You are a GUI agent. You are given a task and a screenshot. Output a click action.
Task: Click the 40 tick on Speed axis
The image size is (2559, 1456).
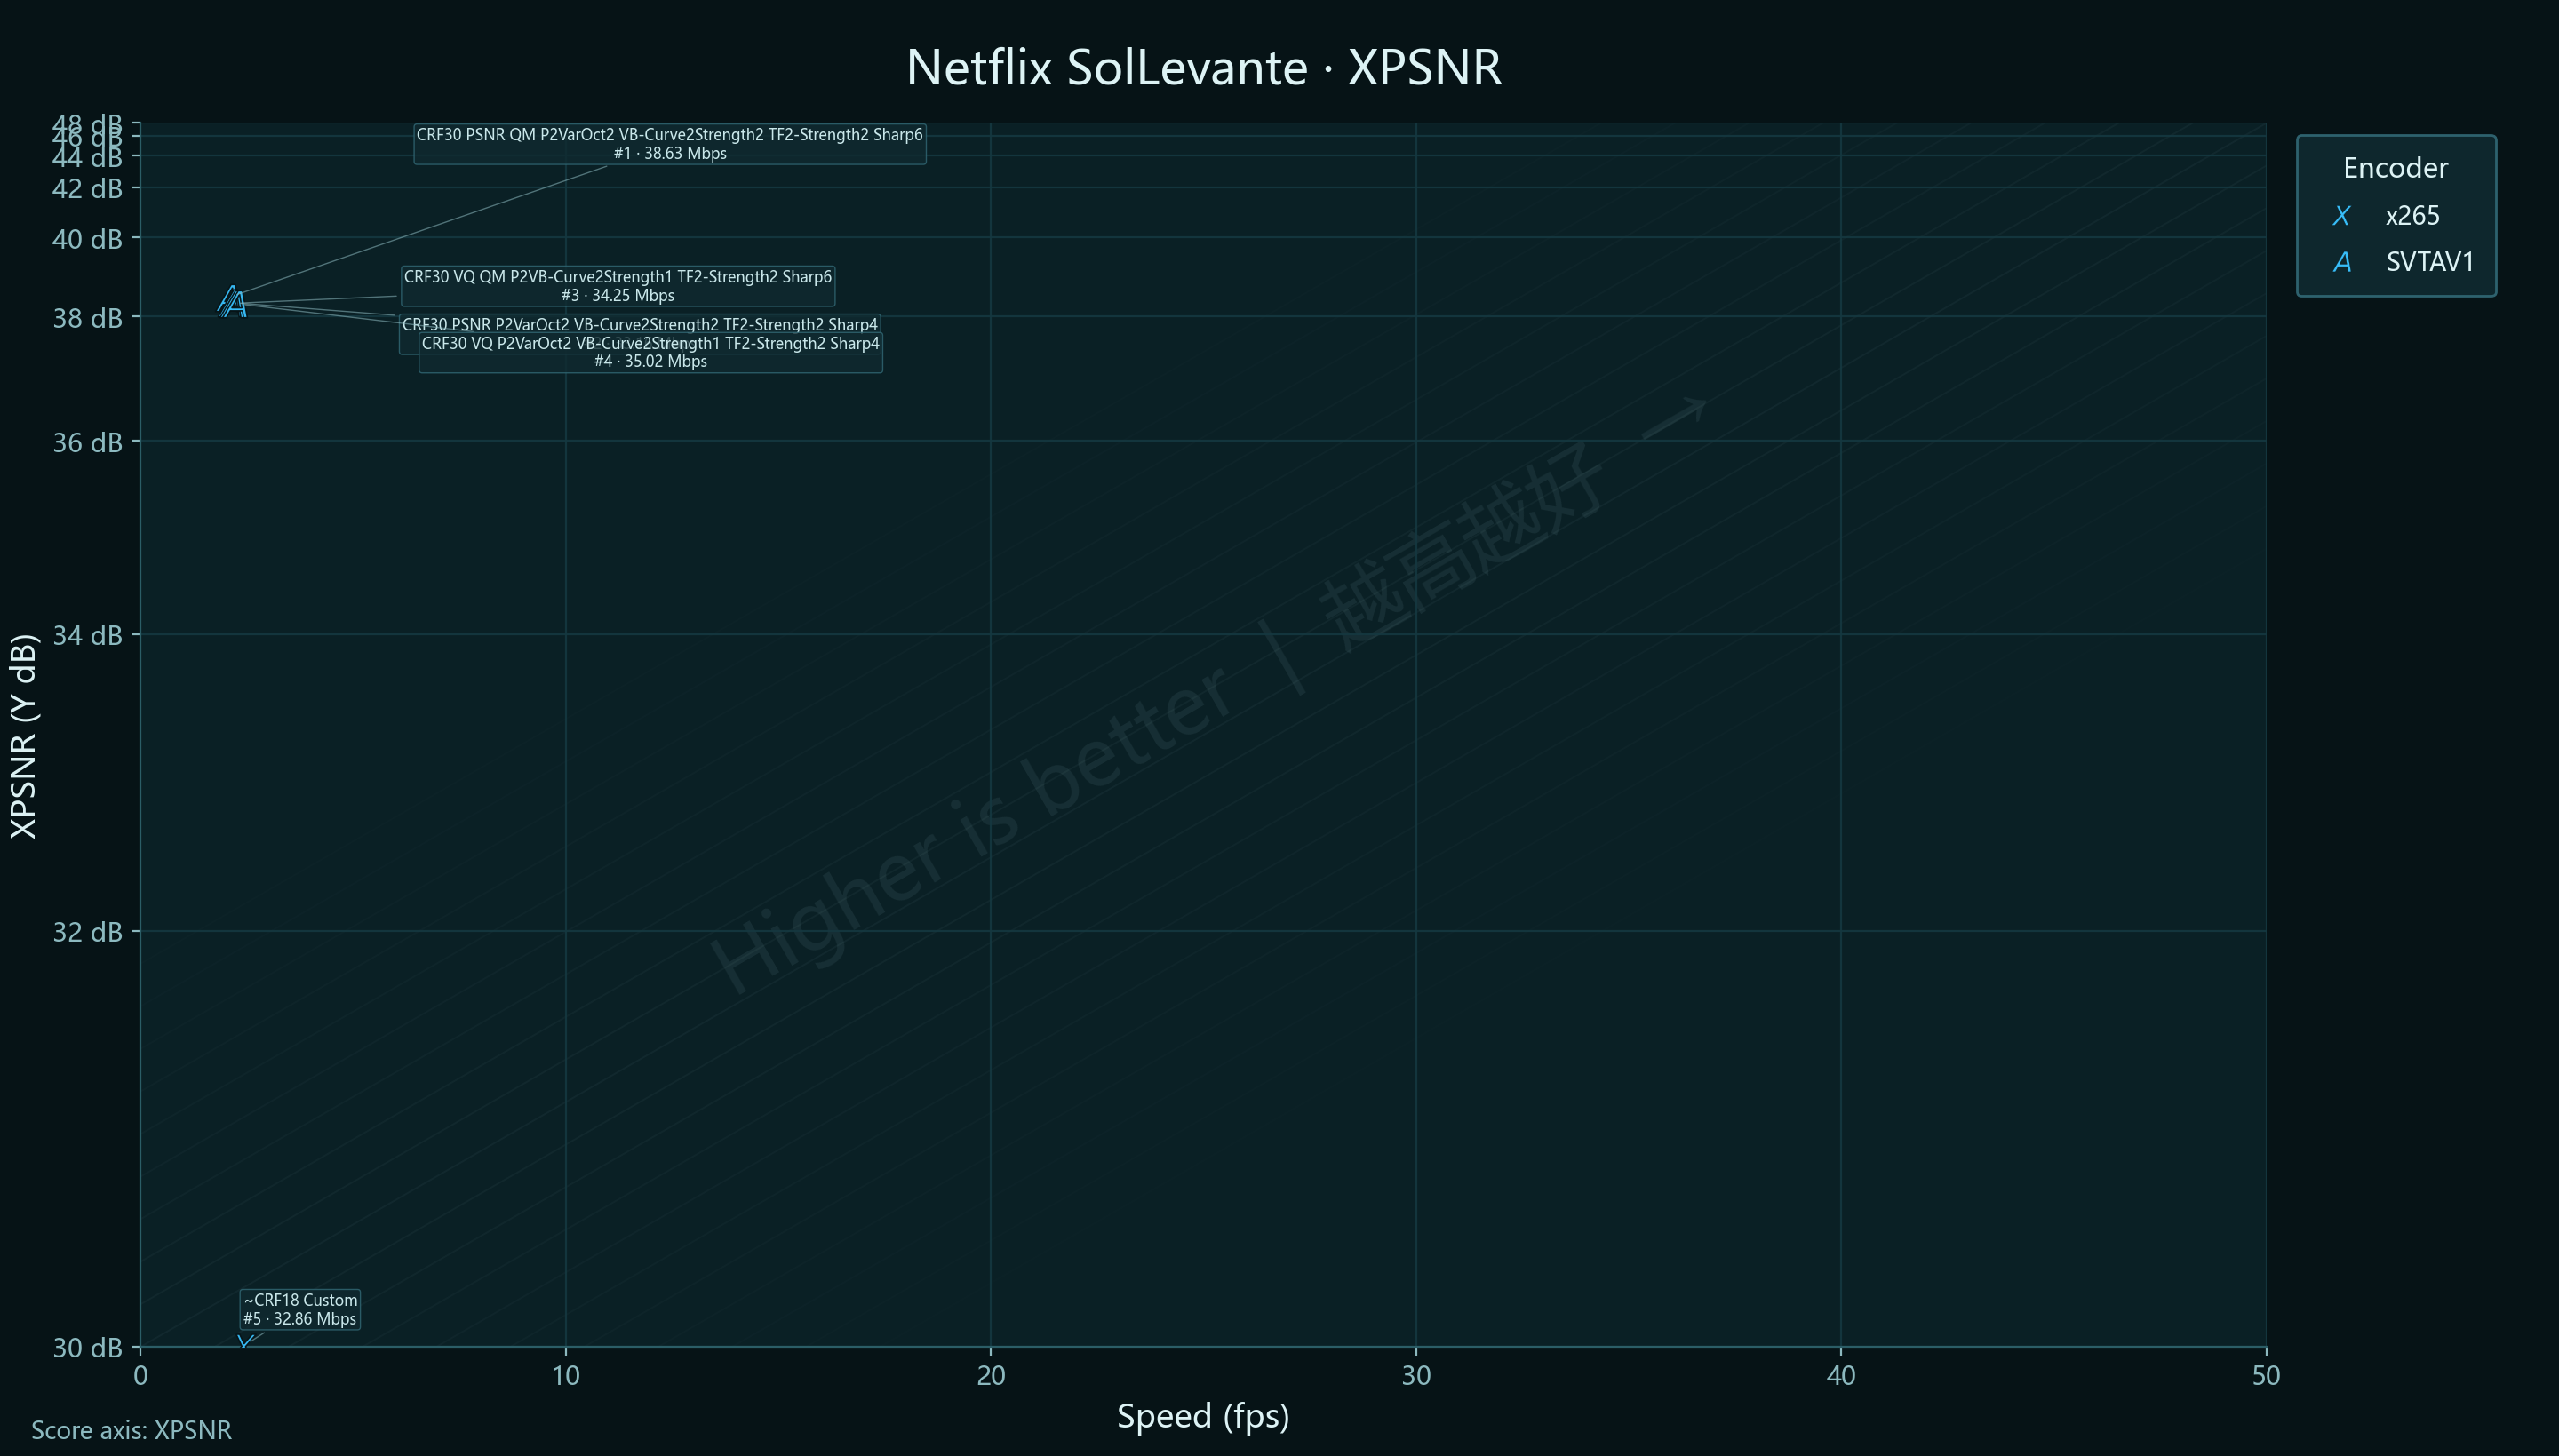[1841, 1376]
